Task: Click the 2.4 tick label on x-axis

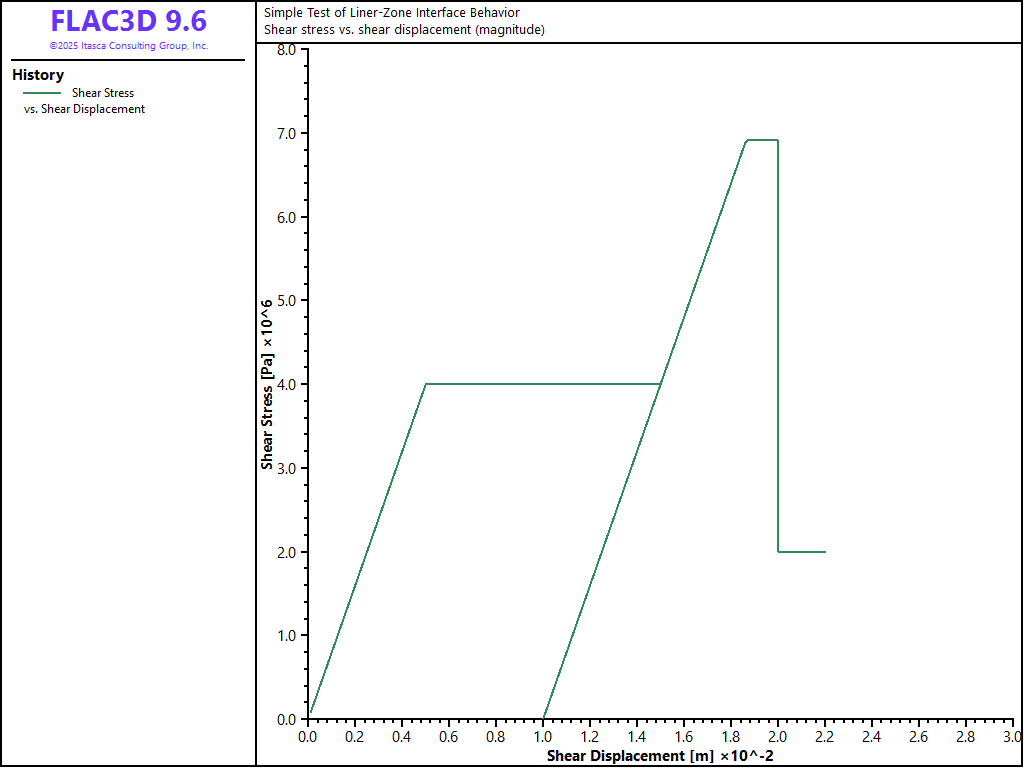Action: [872, 737]
